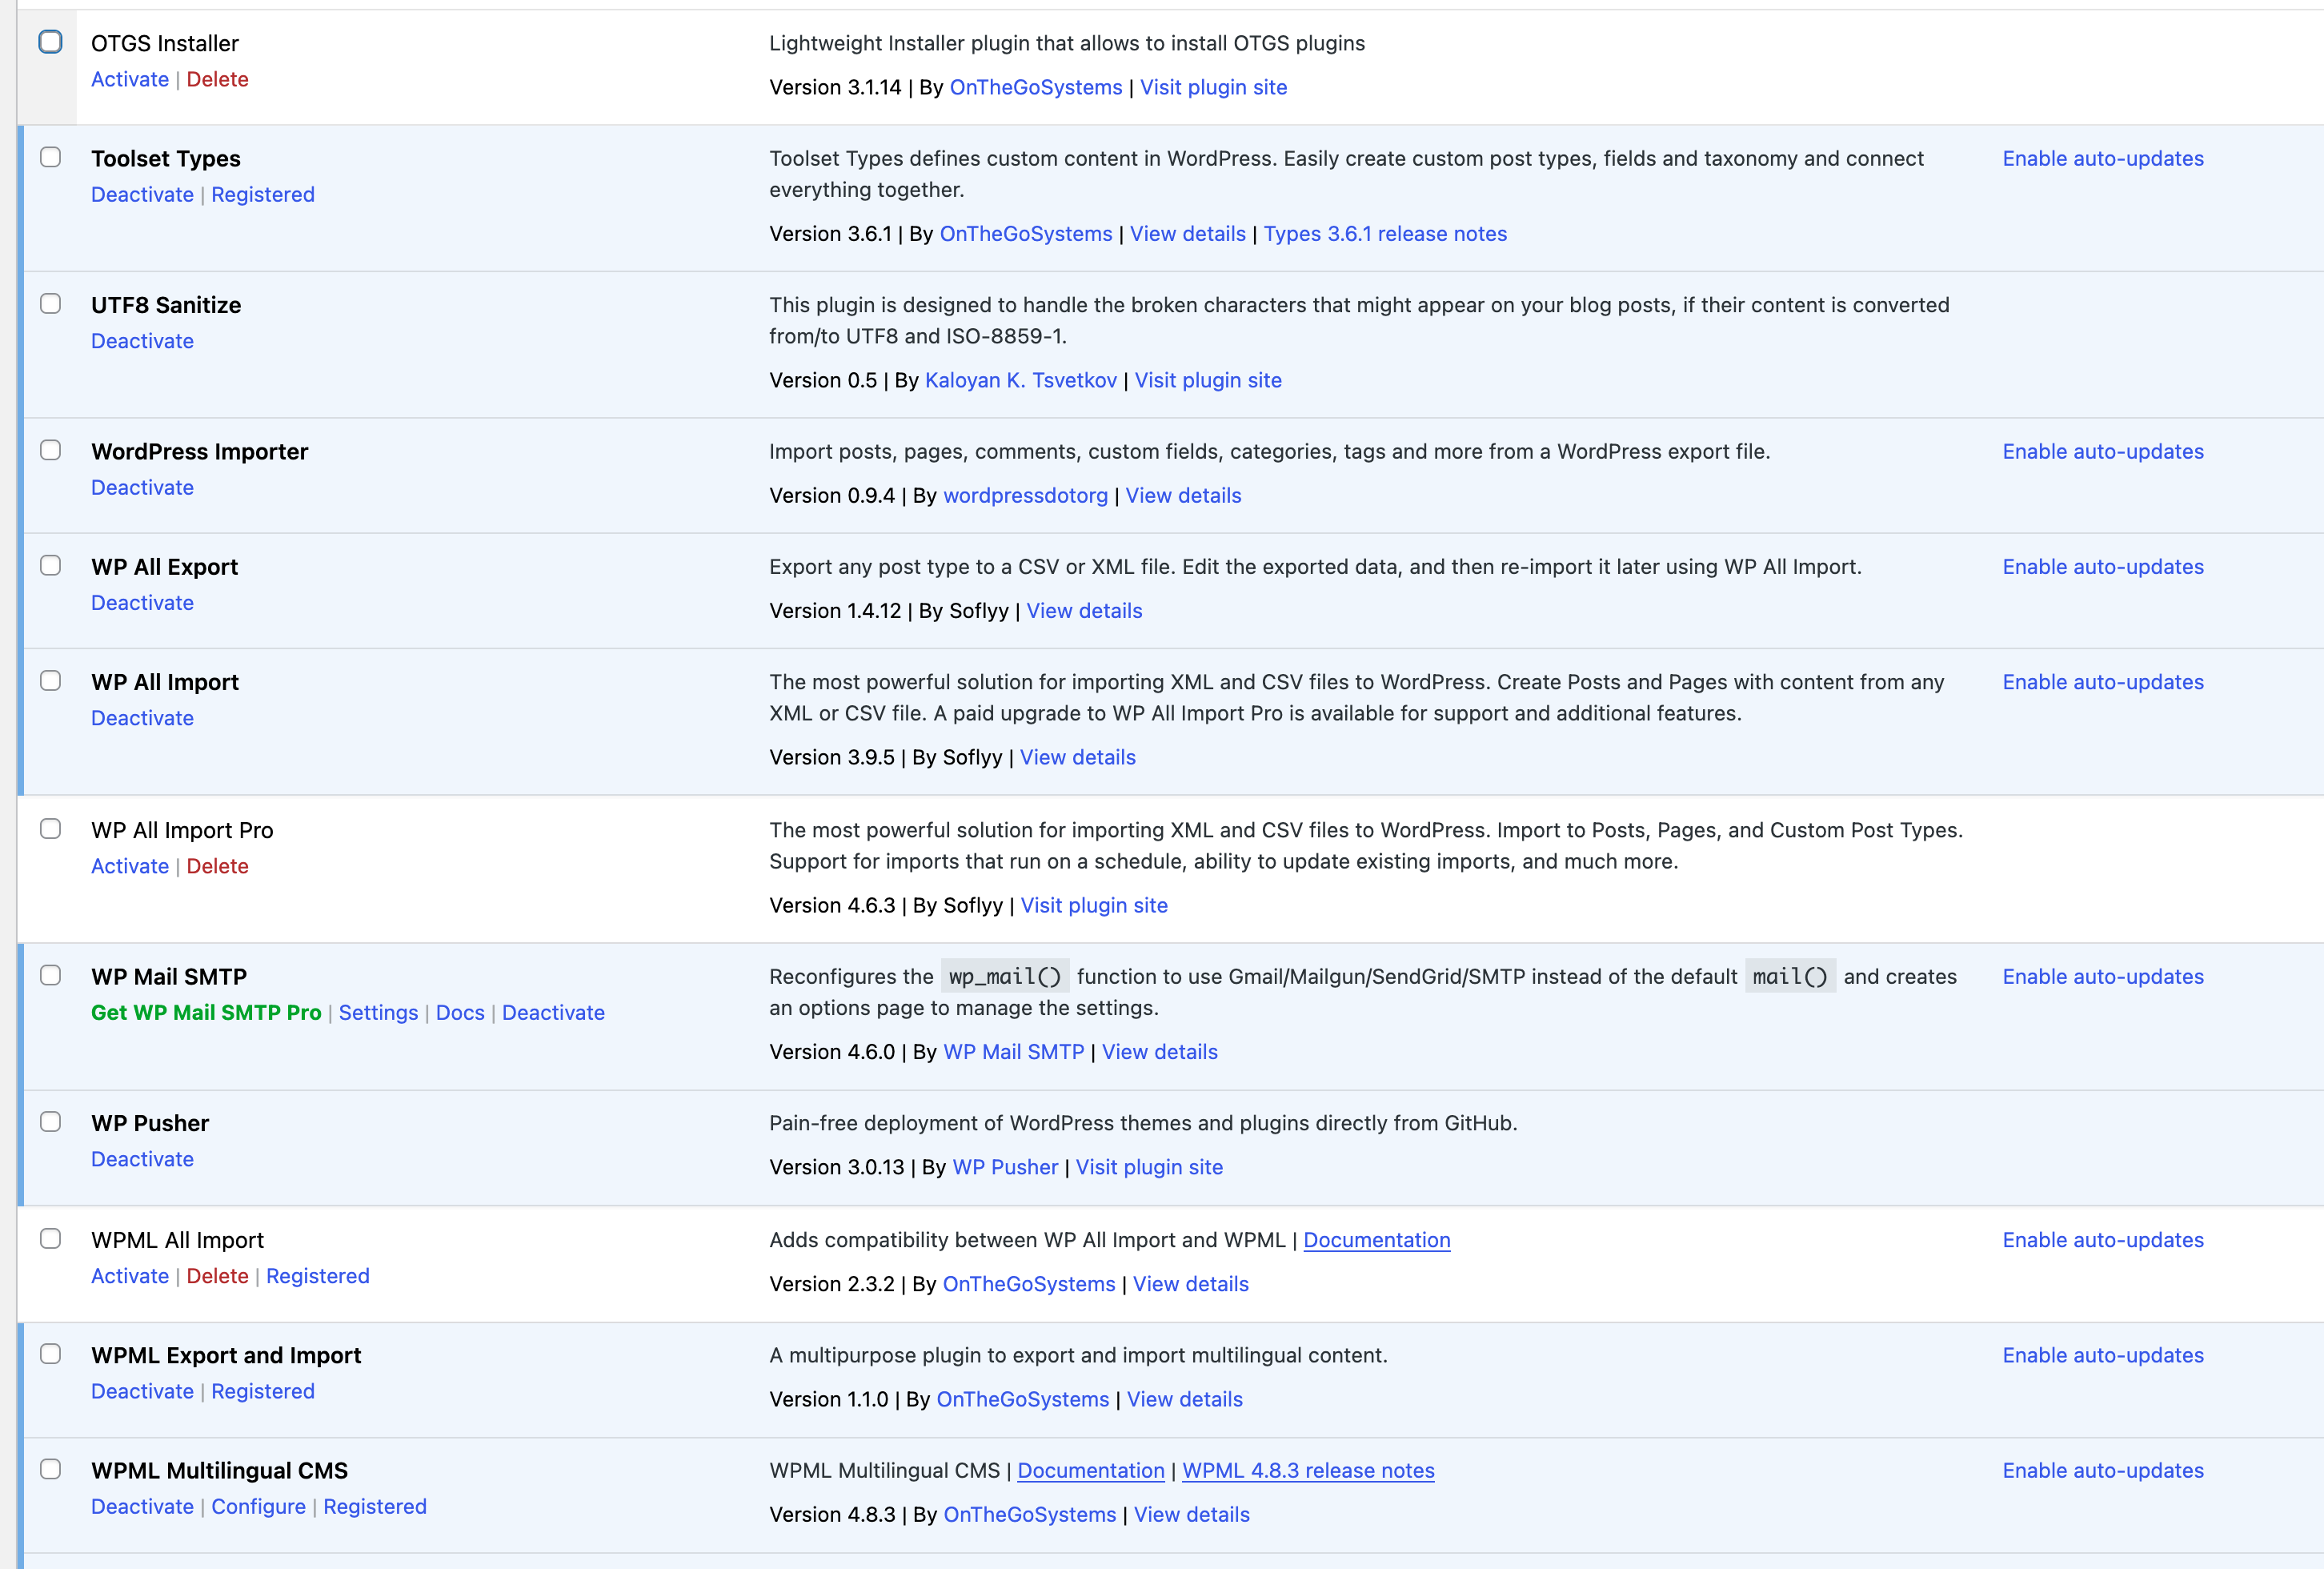2324x1569 pixels.
Task: Select the Toolset Types plugin checkbox
Action: tap(50, 157)
